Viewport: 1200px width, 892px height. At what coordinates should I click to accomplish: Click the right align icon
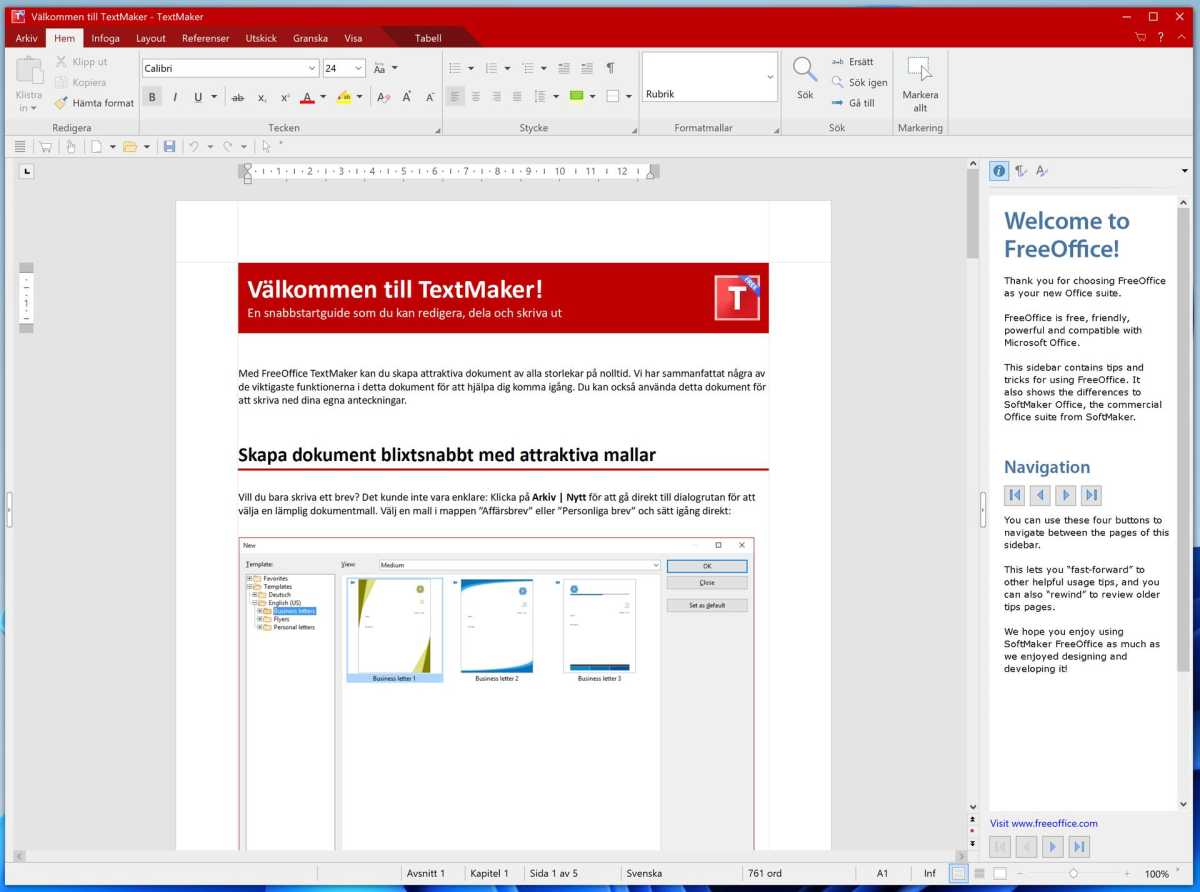[x=497, y=97]
